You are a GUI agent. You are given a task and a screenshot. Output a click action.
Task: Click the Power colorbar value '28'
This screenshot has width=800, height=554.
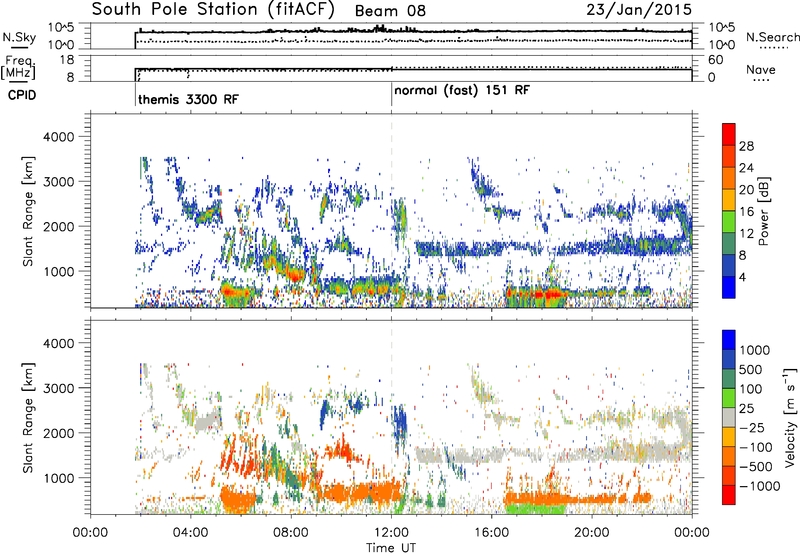pos(746,146)
